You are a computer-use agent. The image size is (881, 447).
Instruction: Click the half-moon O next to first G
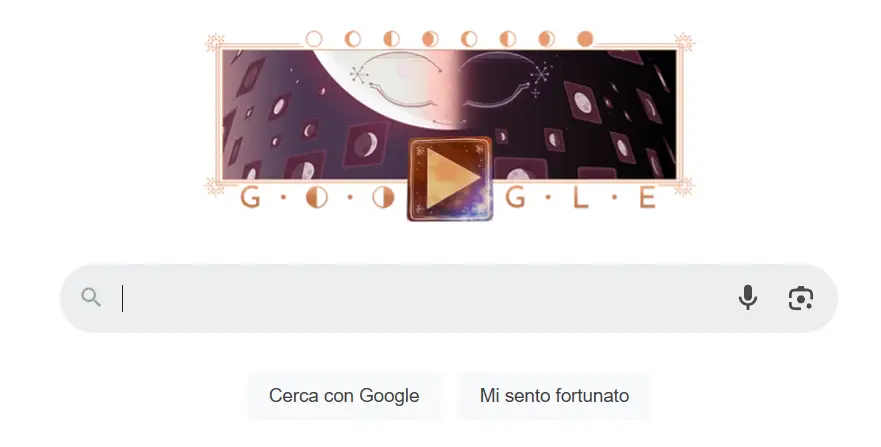click(x=316, y=198)
